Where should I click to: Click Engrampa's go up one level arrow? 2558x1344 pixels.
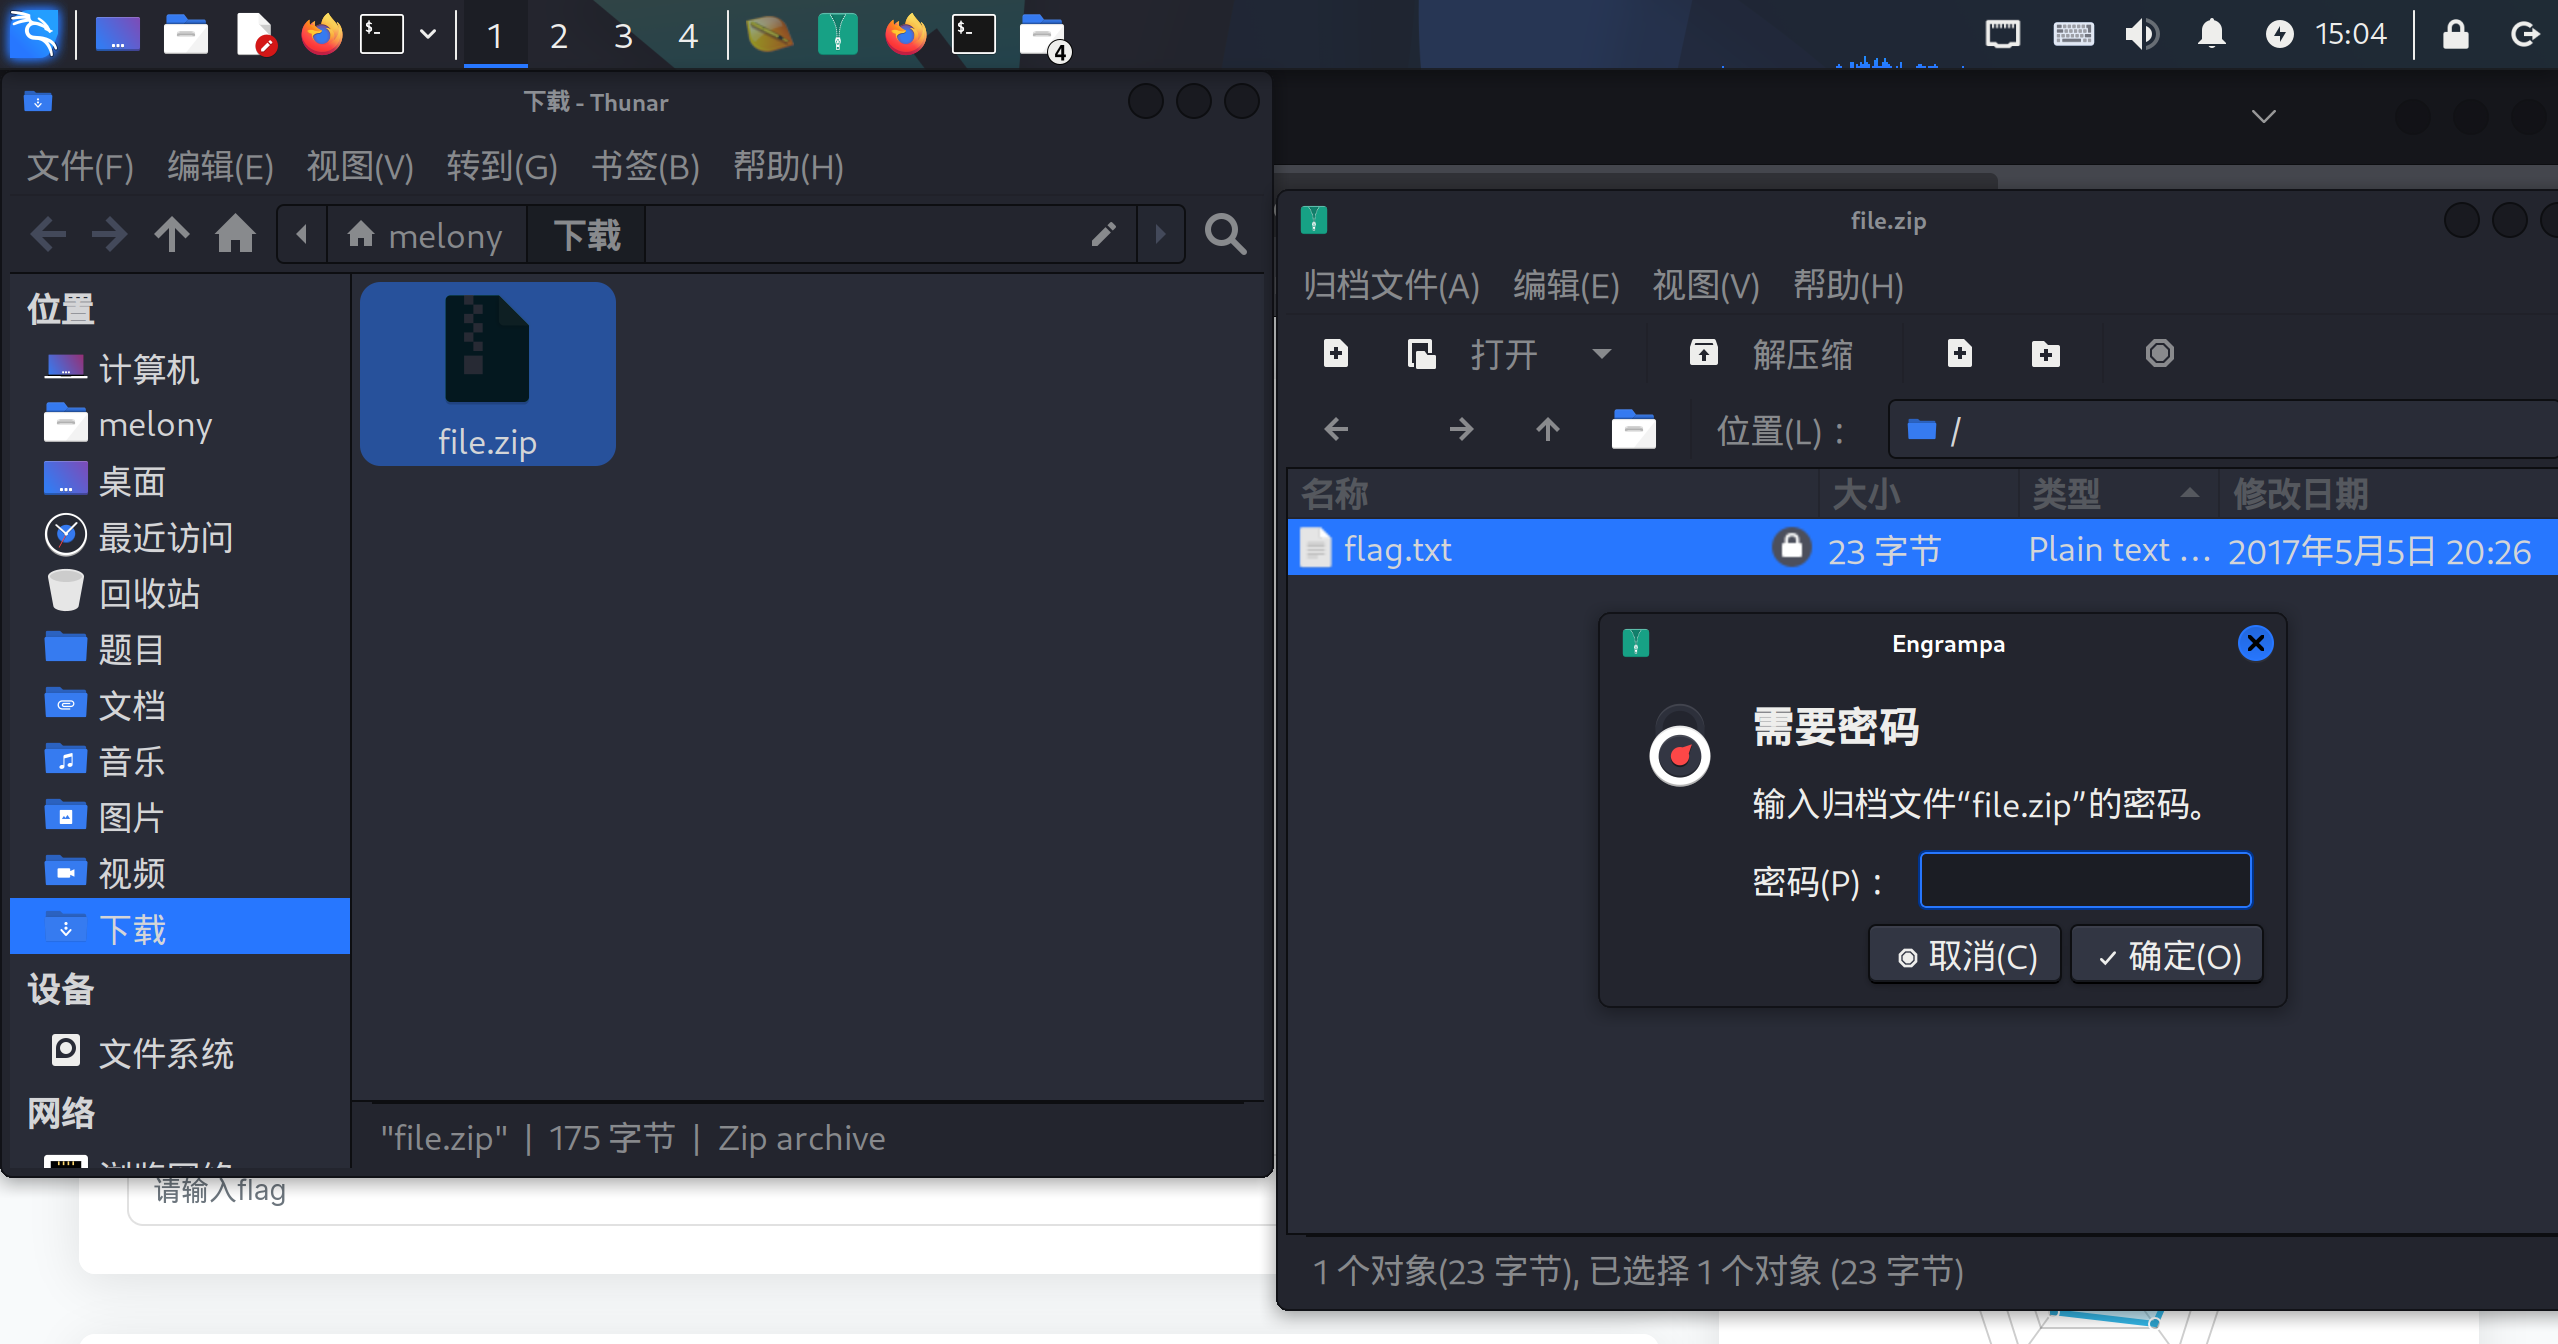tap(1547, 430)
